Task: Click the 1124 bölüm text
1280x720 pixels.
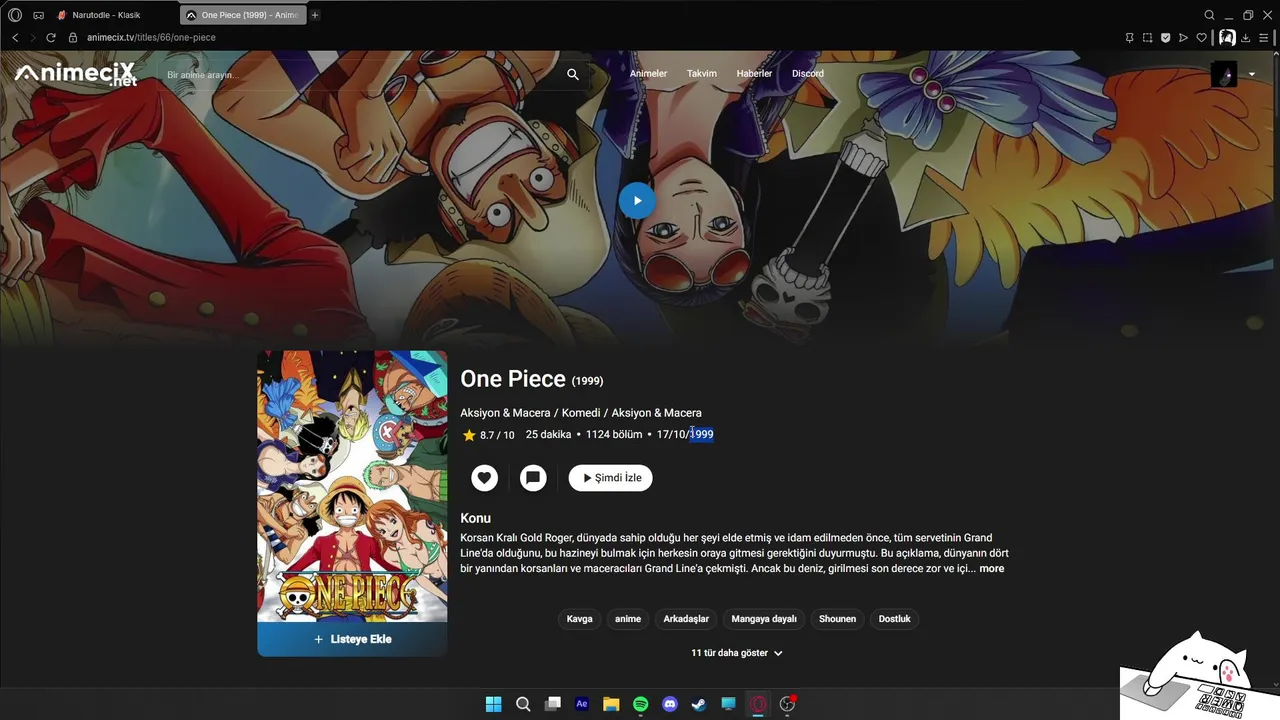Action: click(x=614, y=435)
